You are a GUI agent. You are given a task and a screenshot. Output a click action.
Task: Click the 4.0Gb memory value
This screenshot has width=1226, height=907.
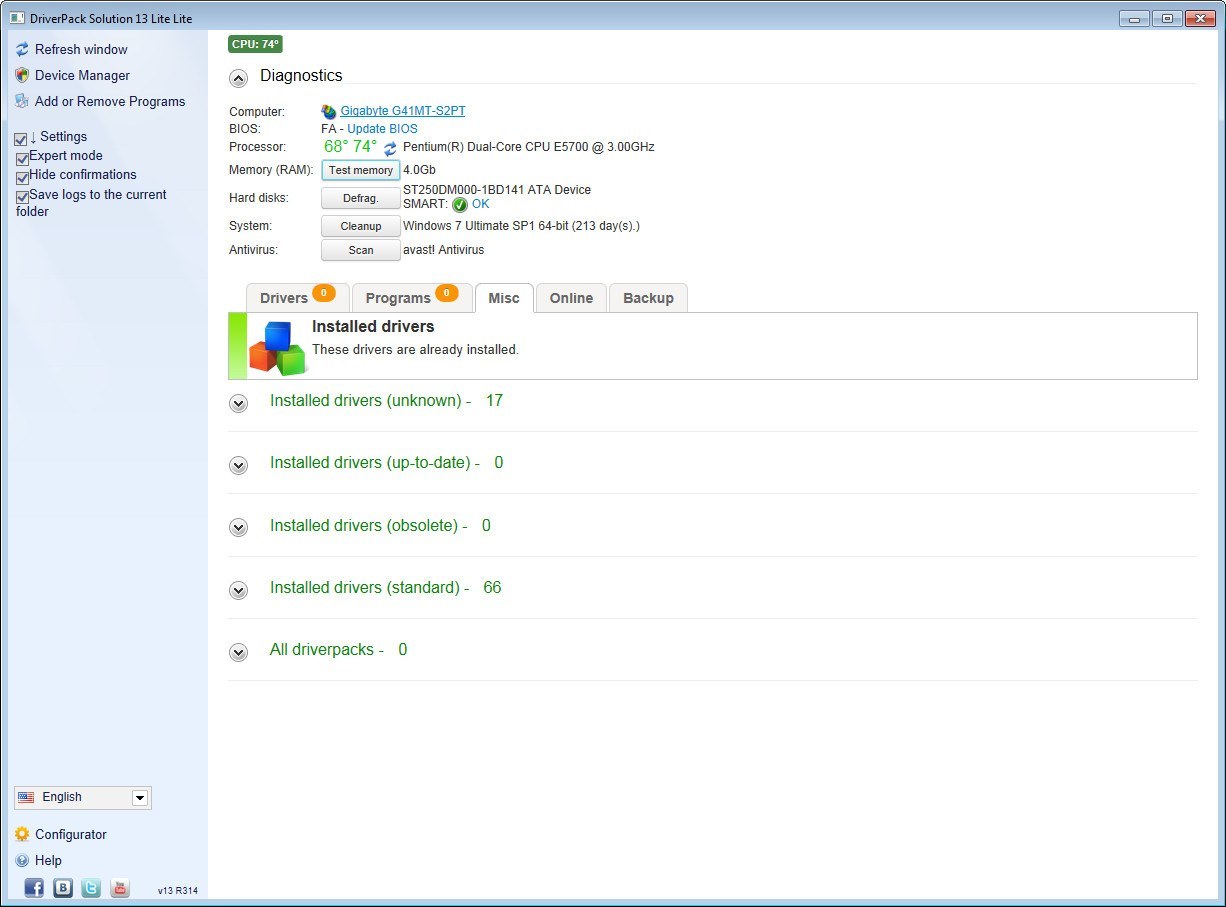(x=419, y=170)
